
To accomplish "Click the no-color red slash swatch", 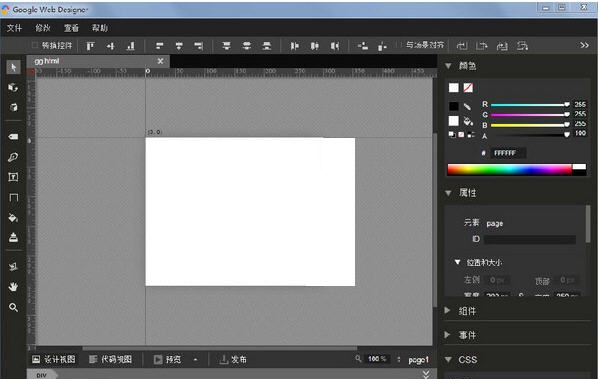I will click(468, 88).
